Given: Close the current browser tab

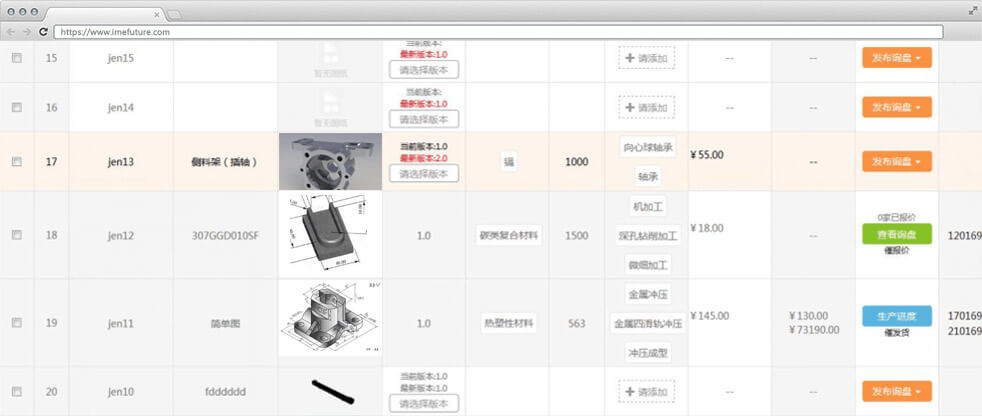Looking at the screenshot, I should point(157,14).
